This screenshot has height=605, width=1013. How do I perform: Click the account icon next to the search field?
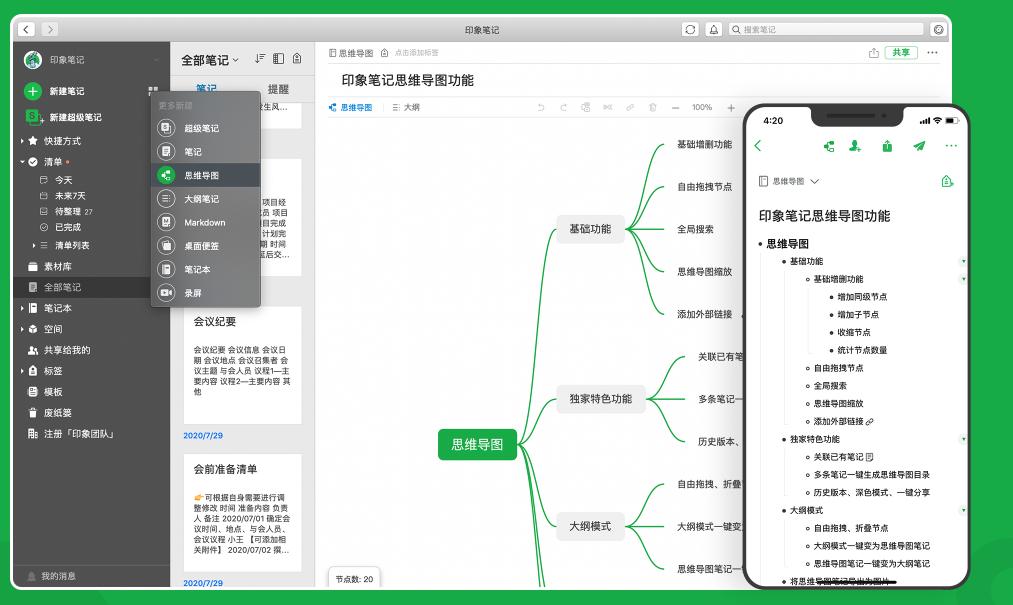click(x=938, y=29)
